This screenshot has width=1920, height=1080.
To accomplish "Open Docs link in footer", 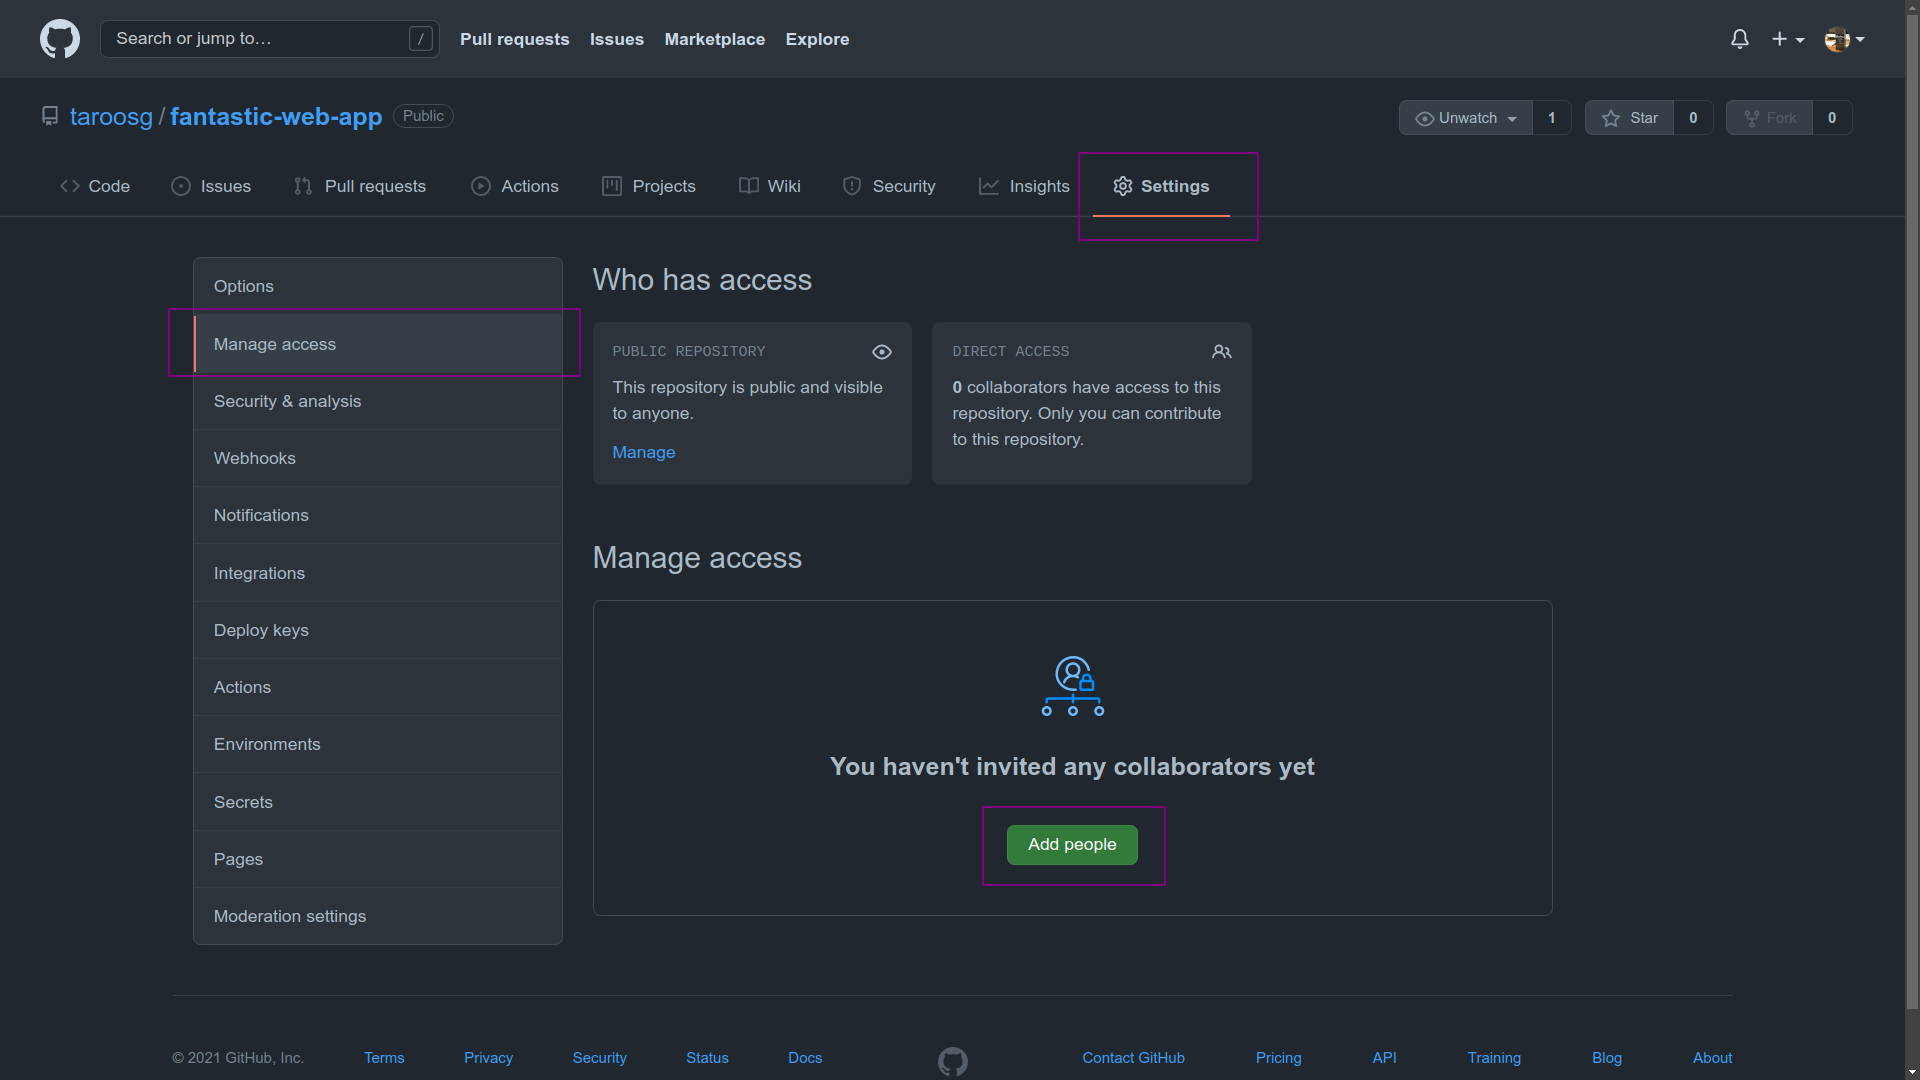I will coord(805,1058).
